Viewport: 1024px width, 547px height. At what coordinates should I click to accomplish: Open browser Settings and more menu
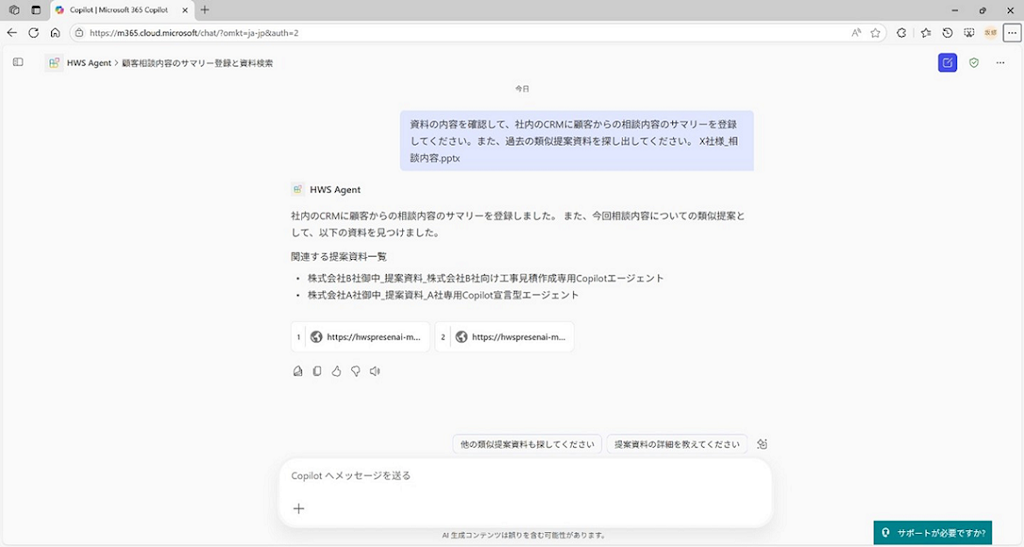(1012, 32)
